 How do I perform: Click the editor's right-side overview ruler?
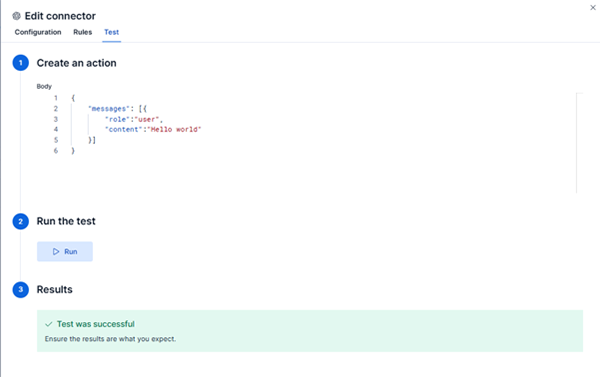click(x=579, y=143)
